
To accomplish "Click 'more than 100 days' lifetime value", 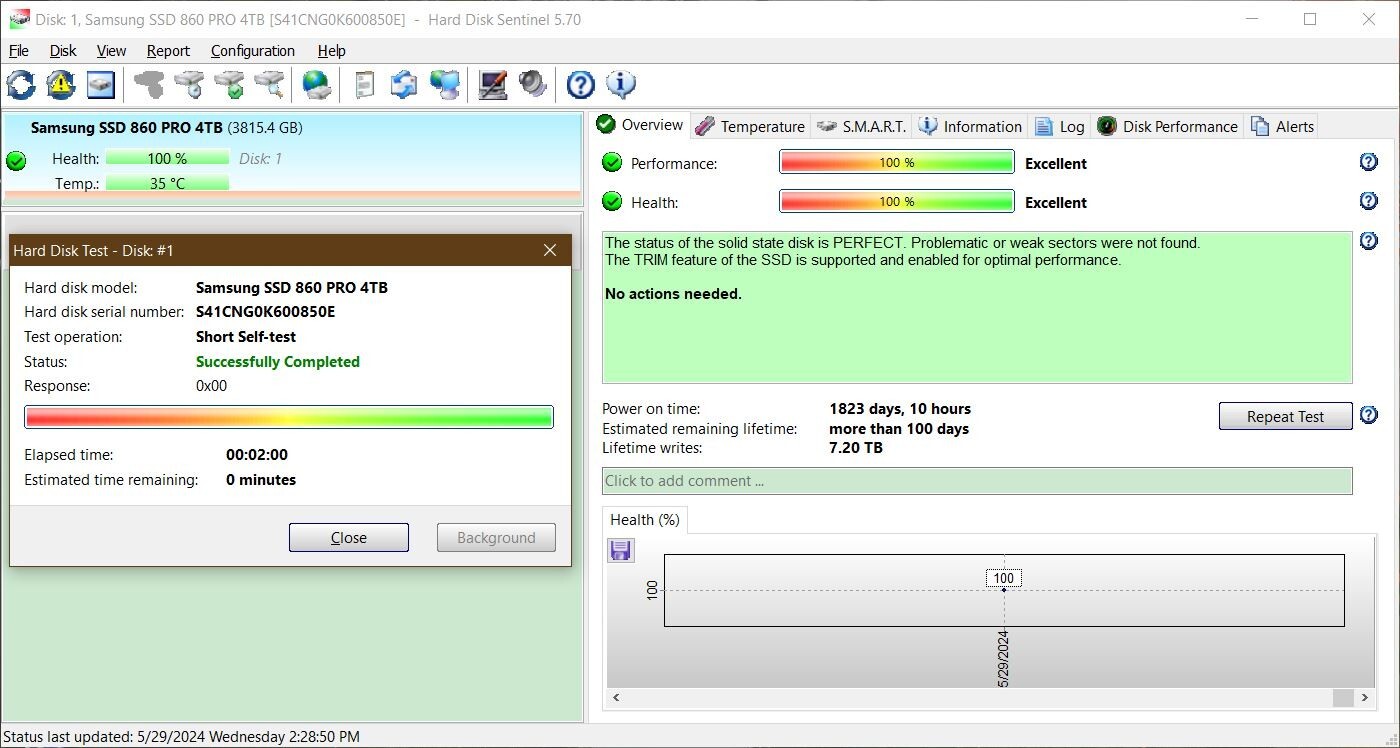I will (x=899, y=428).
